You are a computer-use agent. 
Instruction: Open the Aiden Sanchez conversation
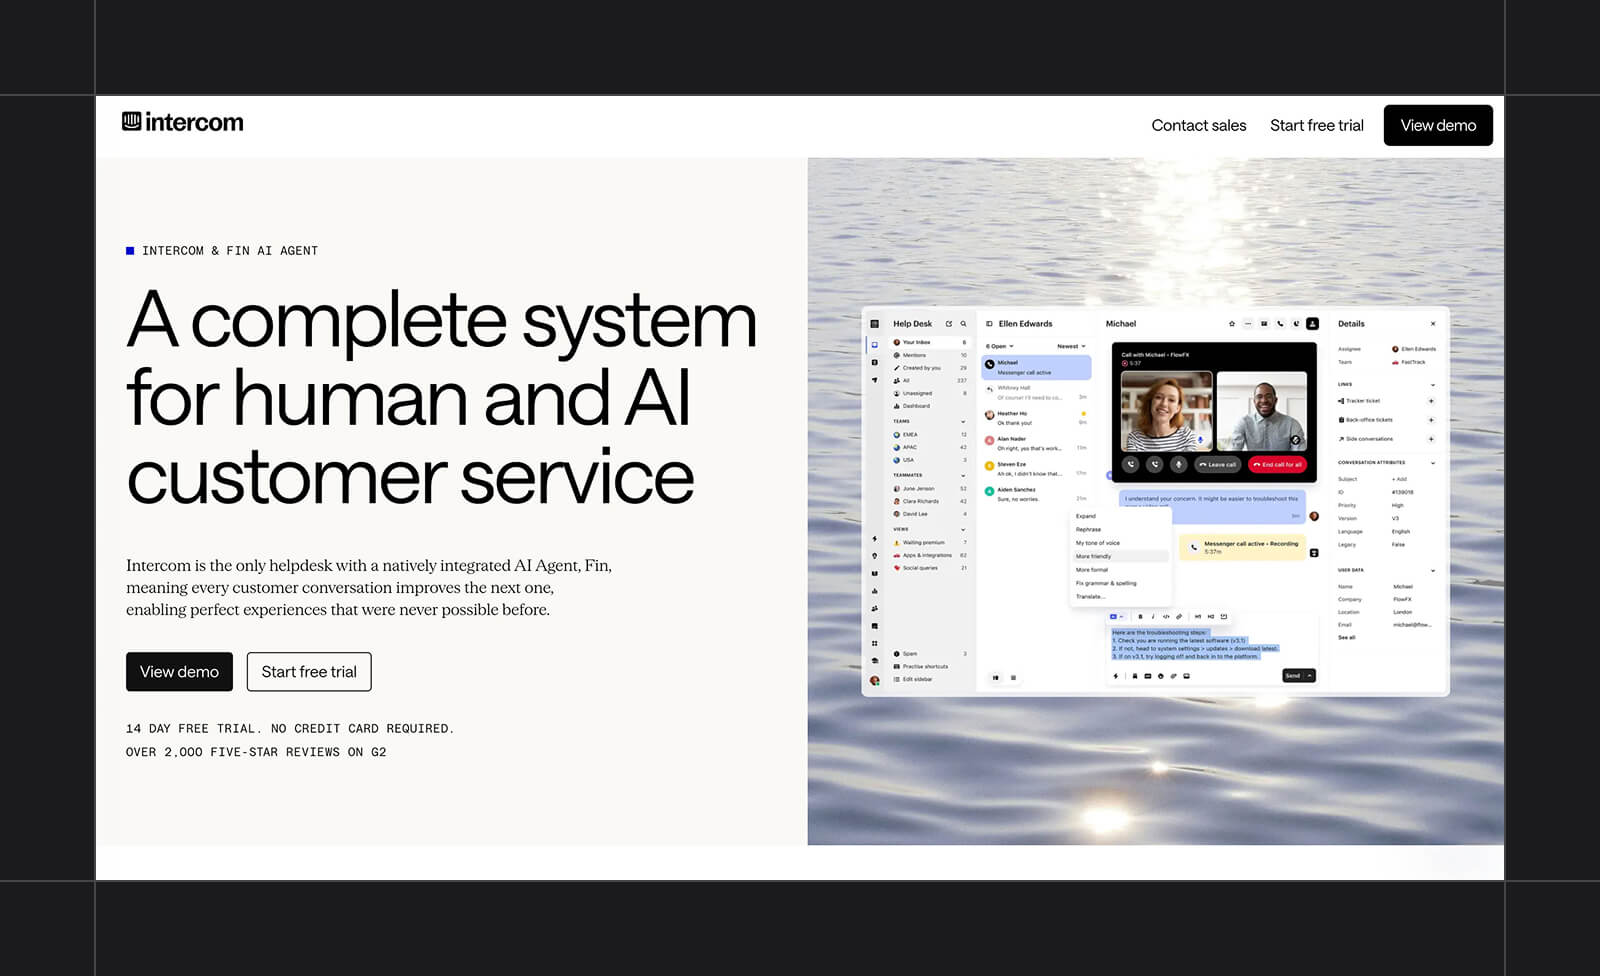[x=1036, y=494]
